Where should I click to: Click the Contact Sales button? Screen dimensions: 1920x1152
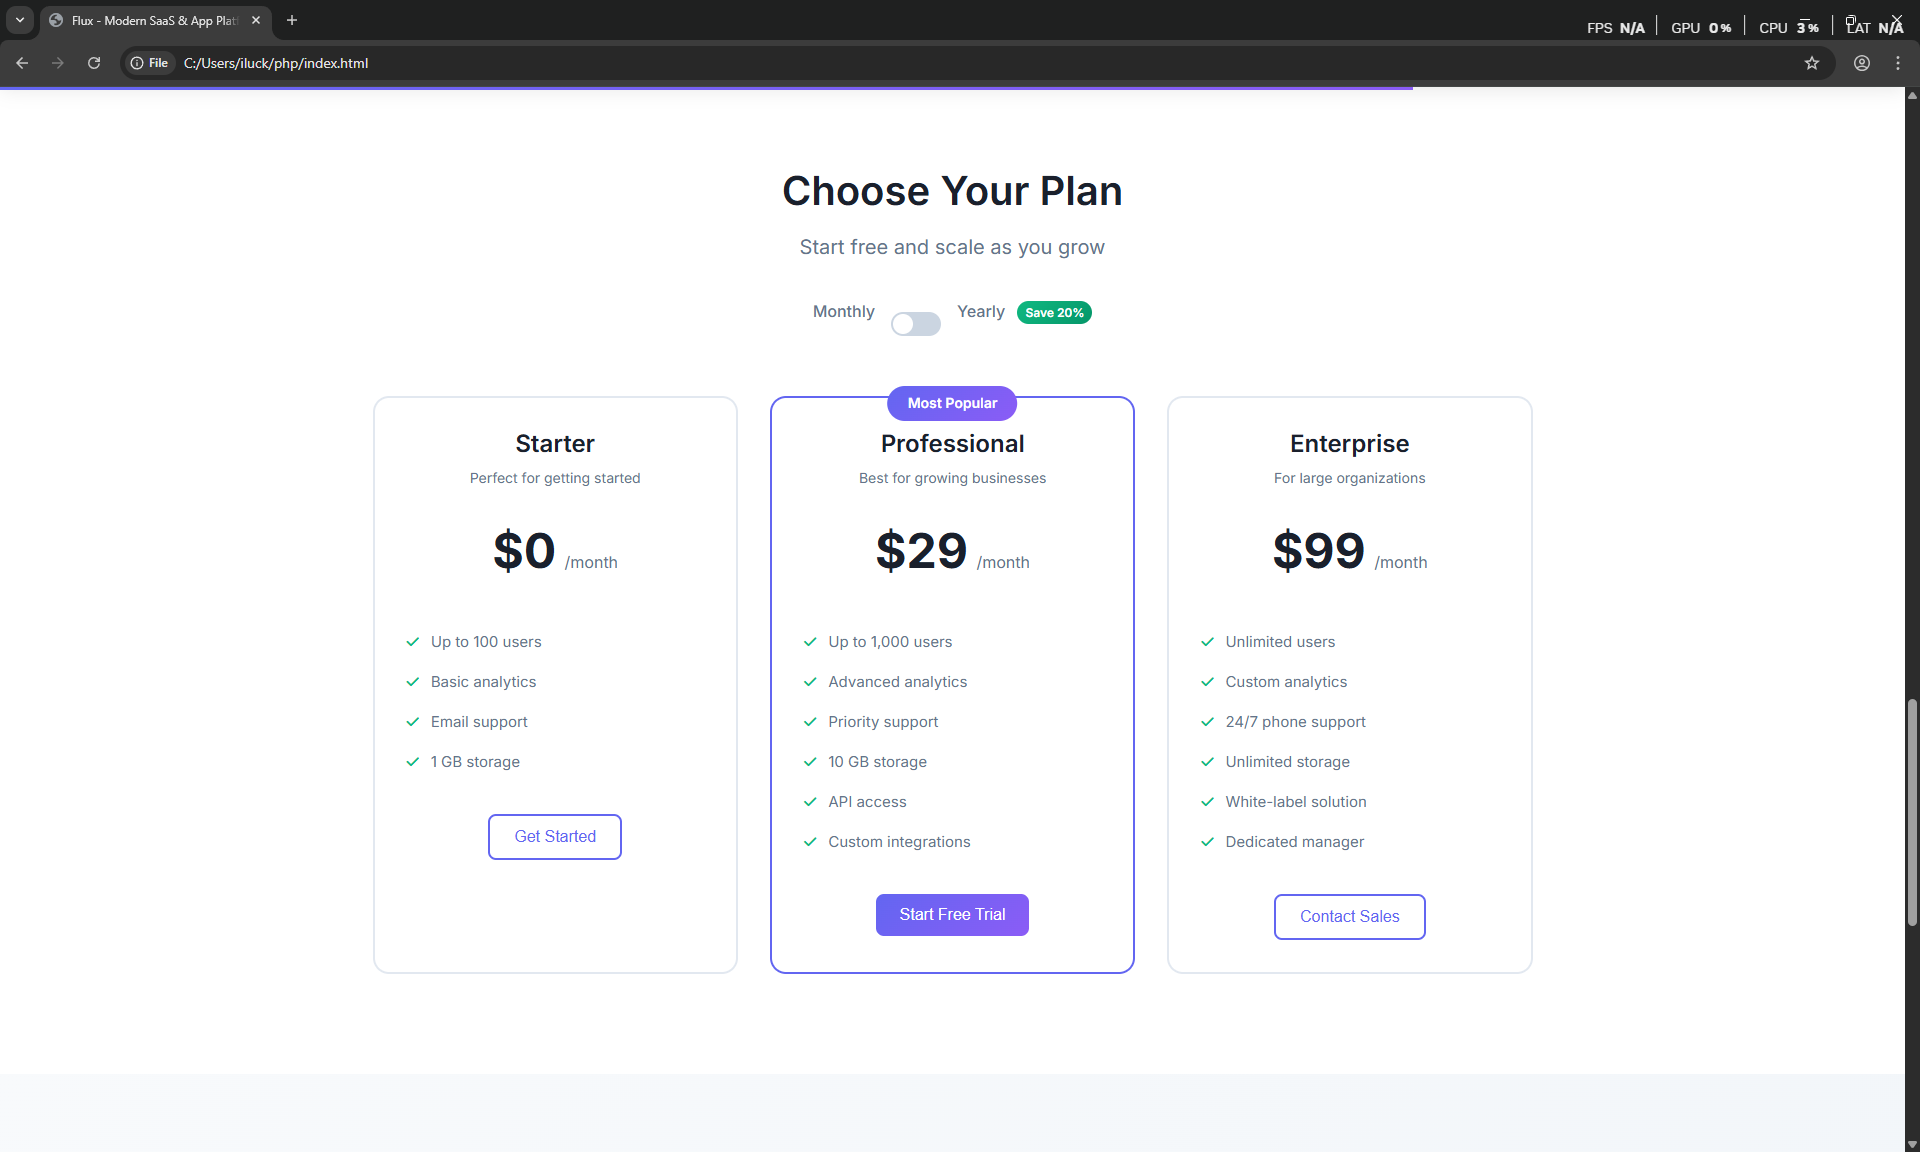(1349, 917)
